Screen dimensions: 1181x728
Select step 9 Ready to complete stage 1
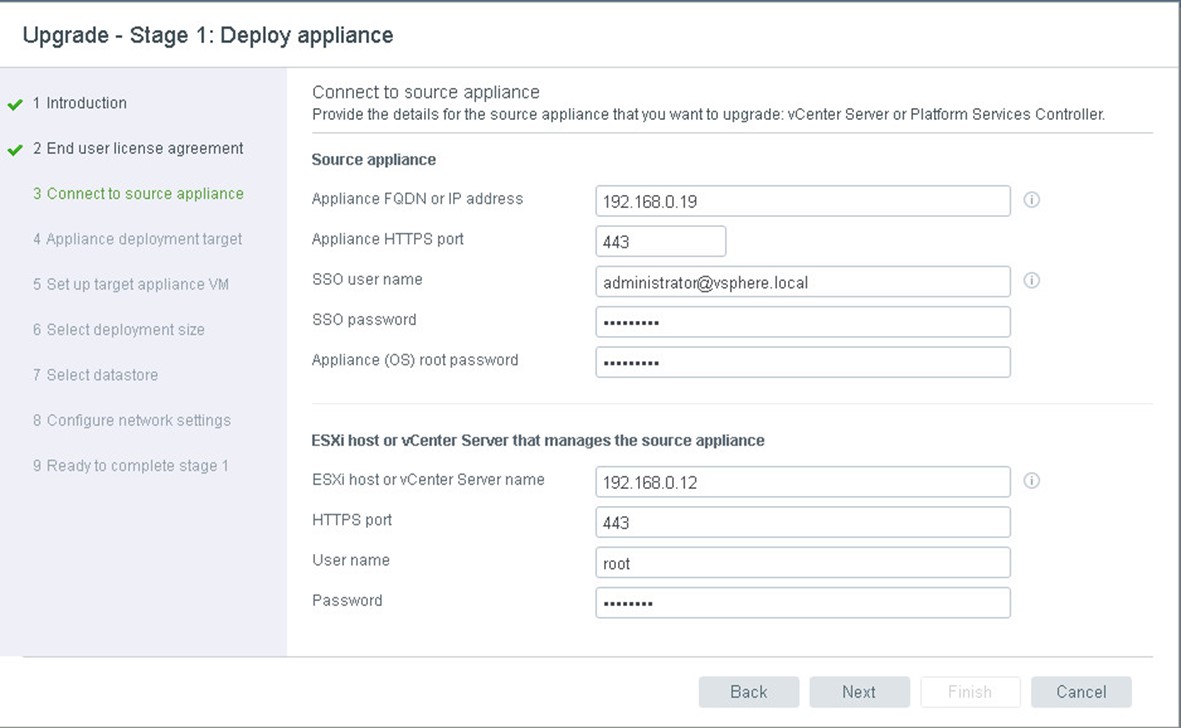pyautogui.click(x=130, y=465)
